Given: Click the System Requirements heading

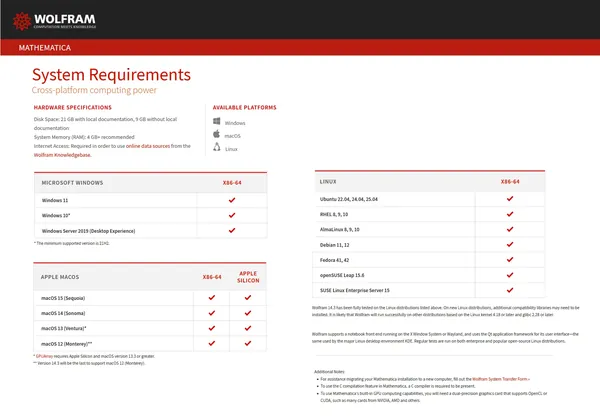Looking at the screenshot, I should tap(111, 75).
